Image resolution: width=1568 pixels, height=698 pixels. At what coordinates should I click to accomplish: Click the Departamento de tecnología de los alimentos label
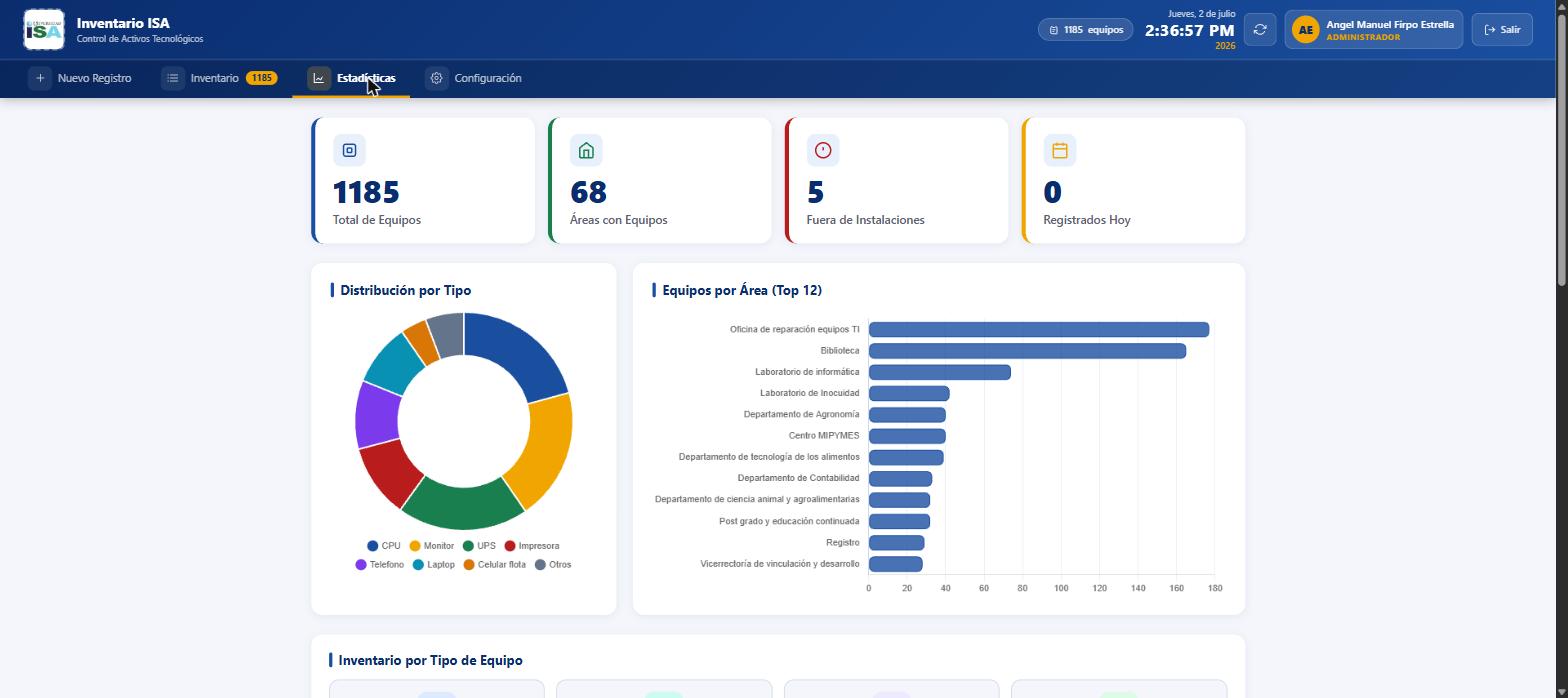tap(769, 457)
